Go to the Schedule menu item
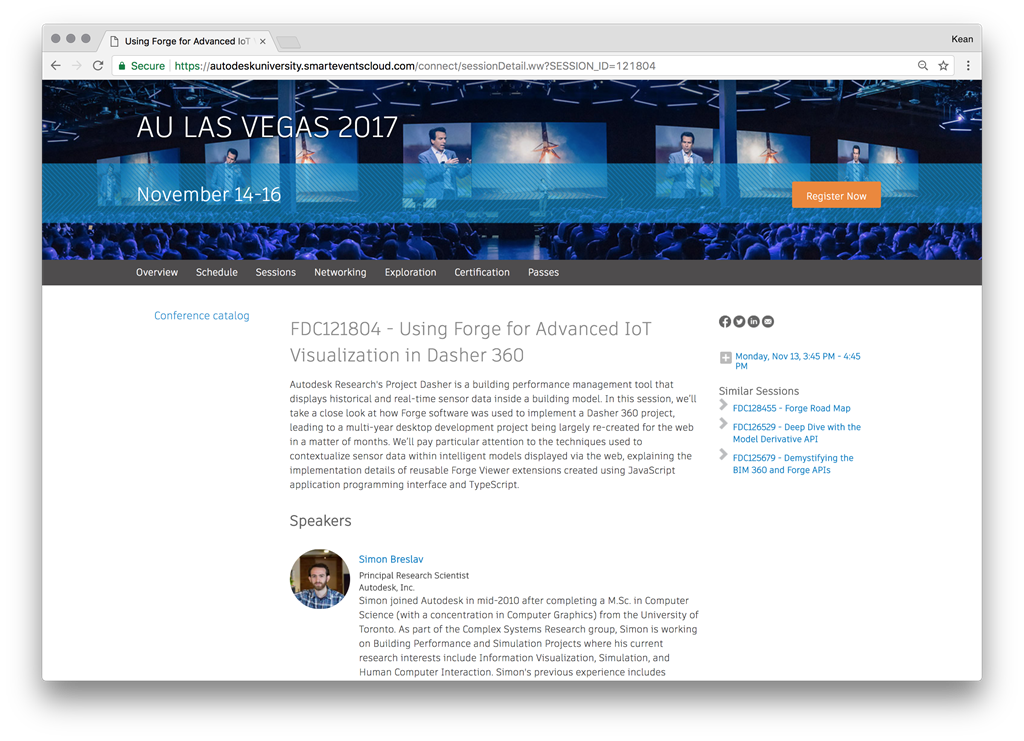1024x741 pixels. [x=217, y=272]
